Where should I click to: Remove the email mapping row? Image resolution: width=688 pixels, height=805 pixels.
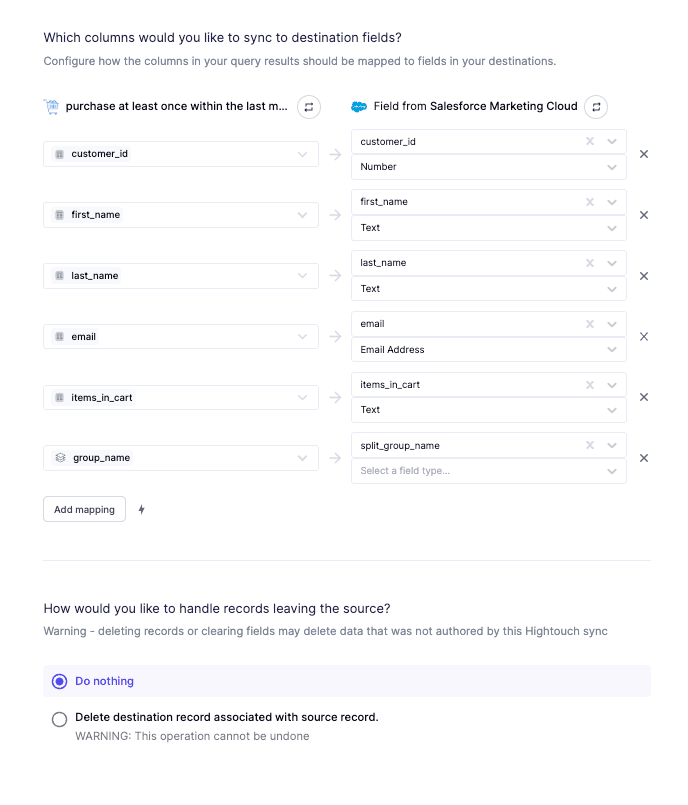click(x=644, y=336)
